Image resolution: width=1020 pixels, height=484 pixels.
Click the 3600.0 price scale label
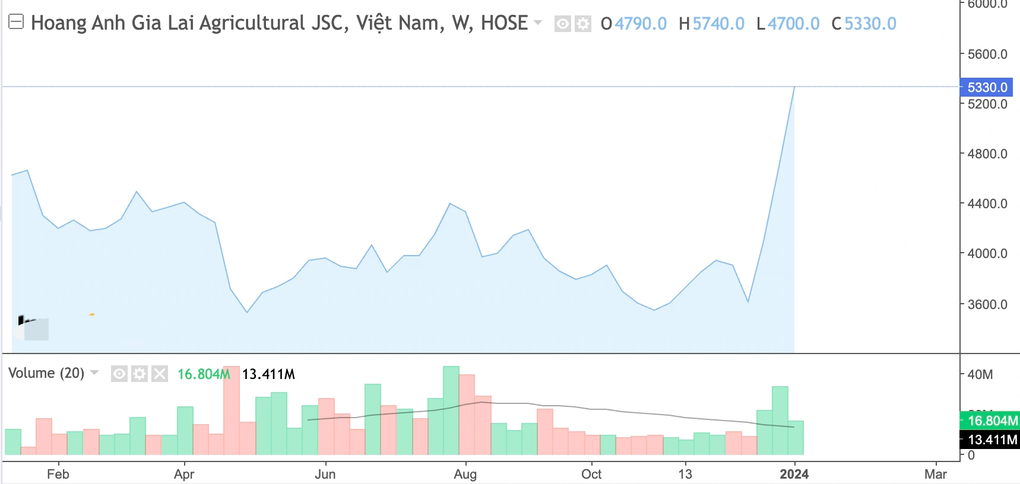pos(989,304)
